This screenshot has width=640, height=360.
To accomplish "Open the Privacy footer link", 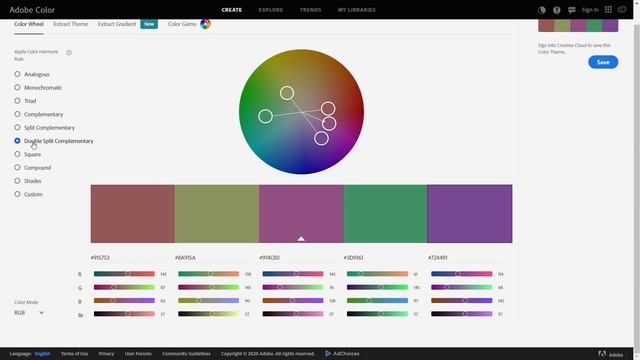I will click(x=106, y=353).
